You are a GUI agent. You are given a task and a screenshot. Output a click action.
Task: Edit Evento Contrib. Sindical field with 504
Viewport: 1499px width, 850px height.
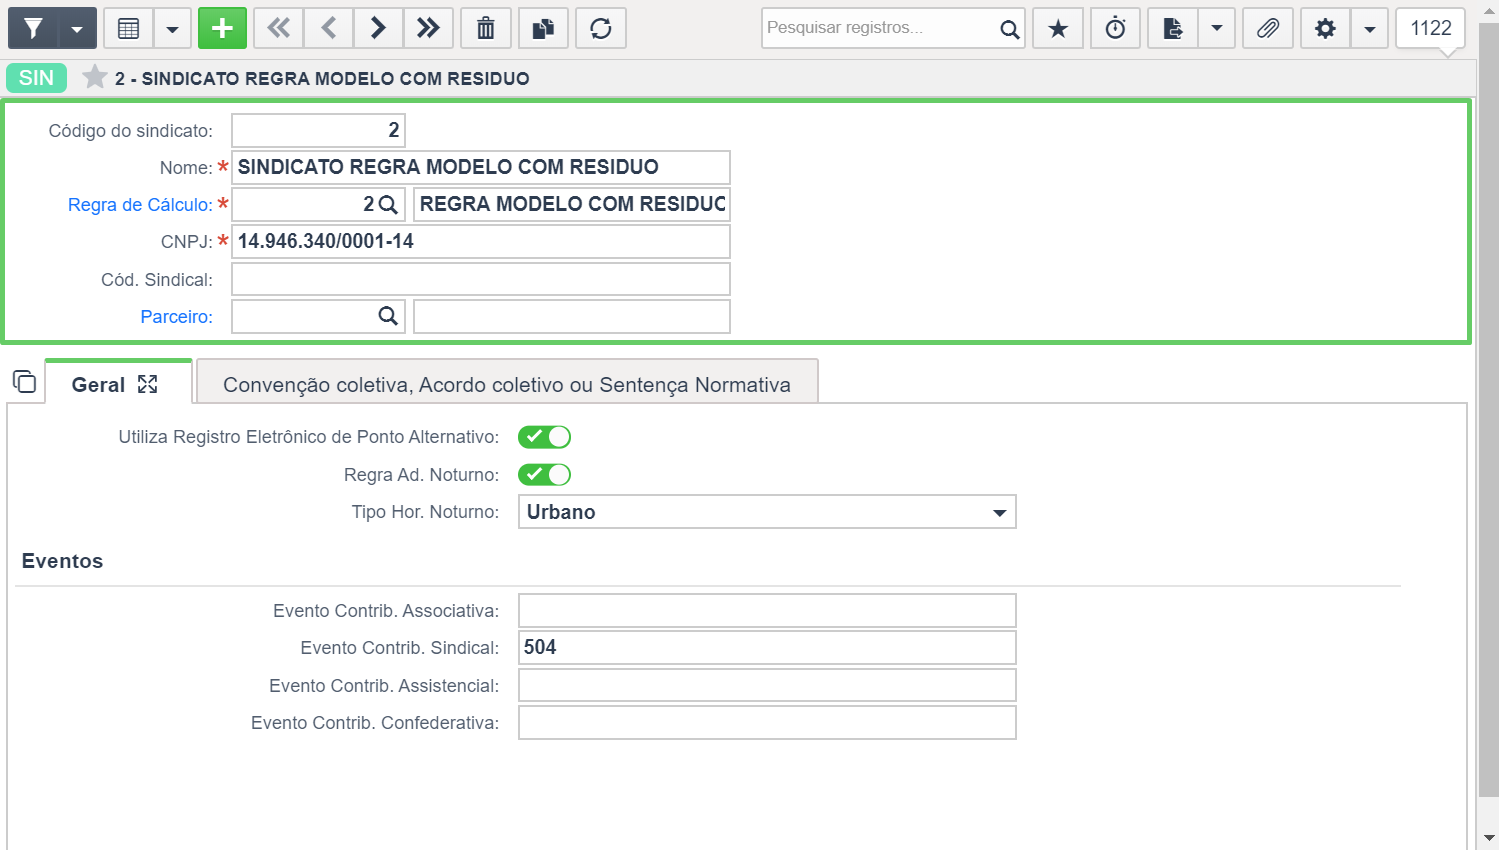tap(767, 647)
